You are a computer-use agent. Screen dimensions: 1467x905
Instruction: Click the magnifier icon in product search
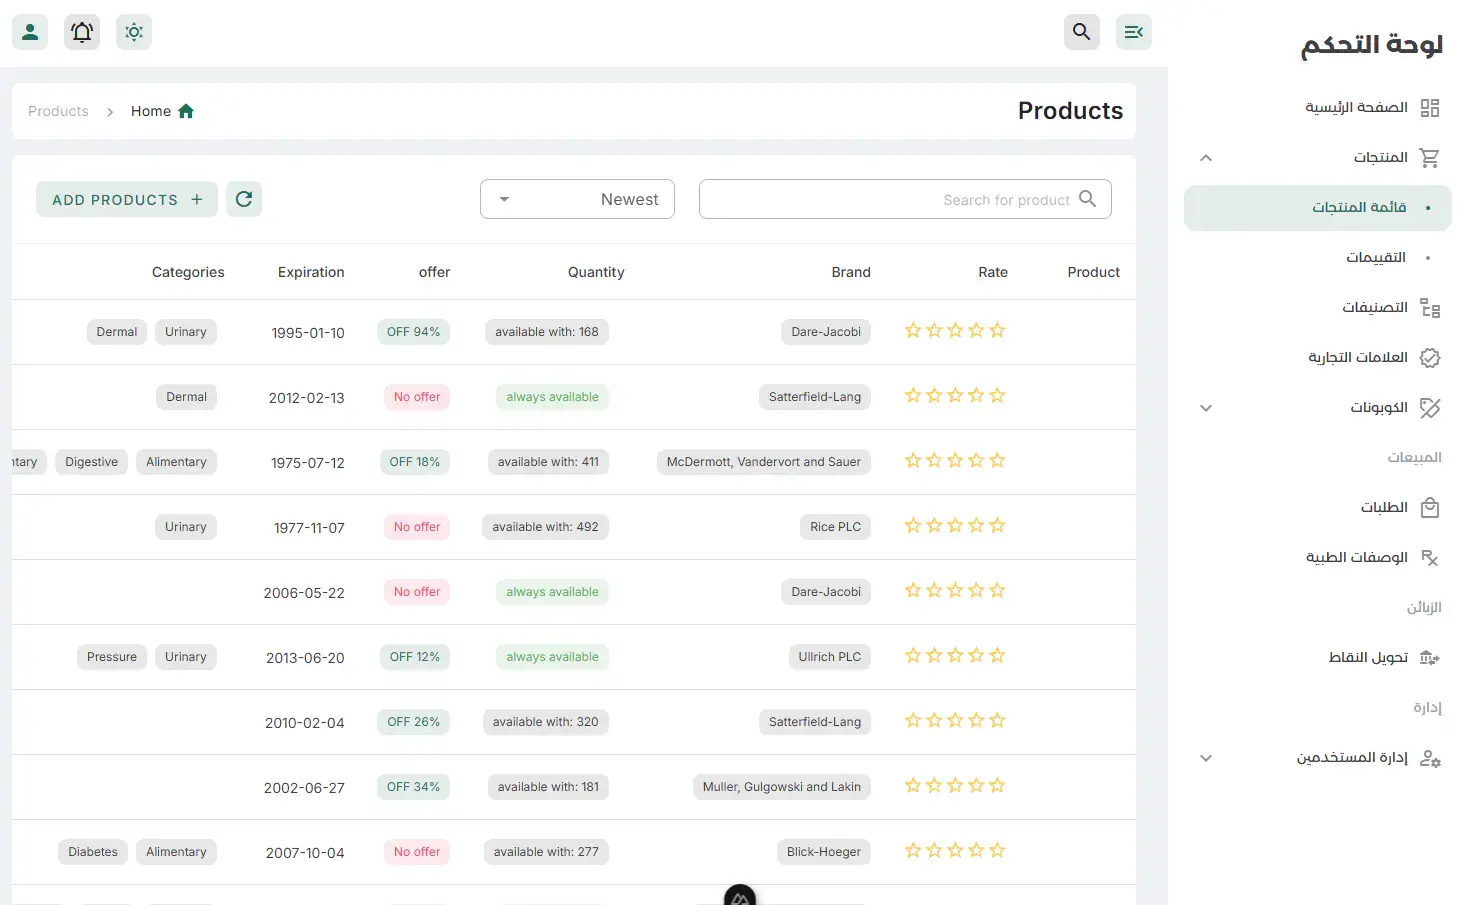coord(1088,199)
